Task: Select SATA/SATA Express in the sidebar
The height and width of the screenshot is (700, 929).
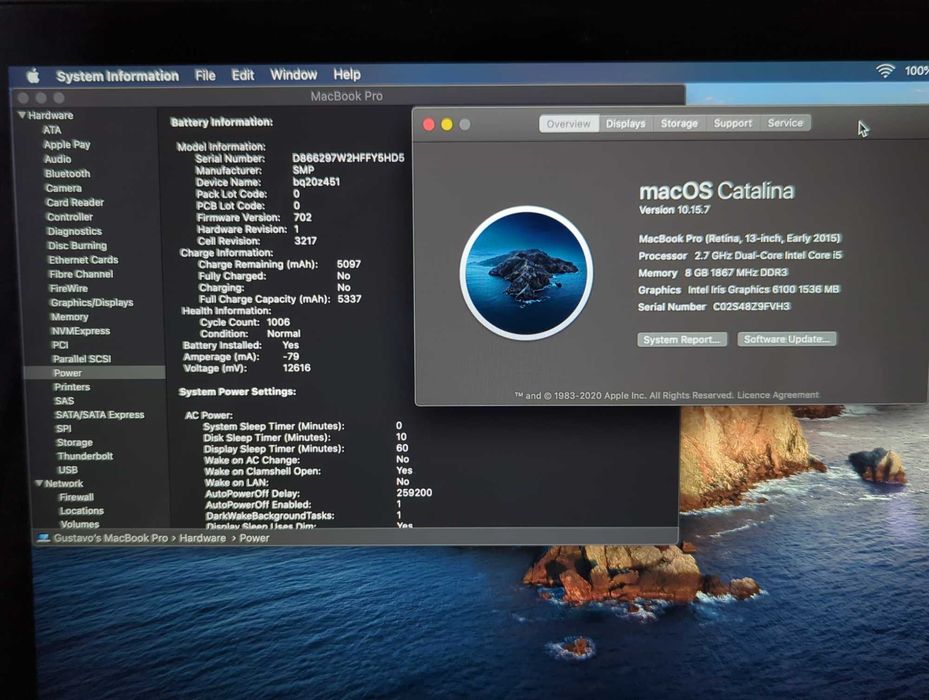Action: (100, 414)
